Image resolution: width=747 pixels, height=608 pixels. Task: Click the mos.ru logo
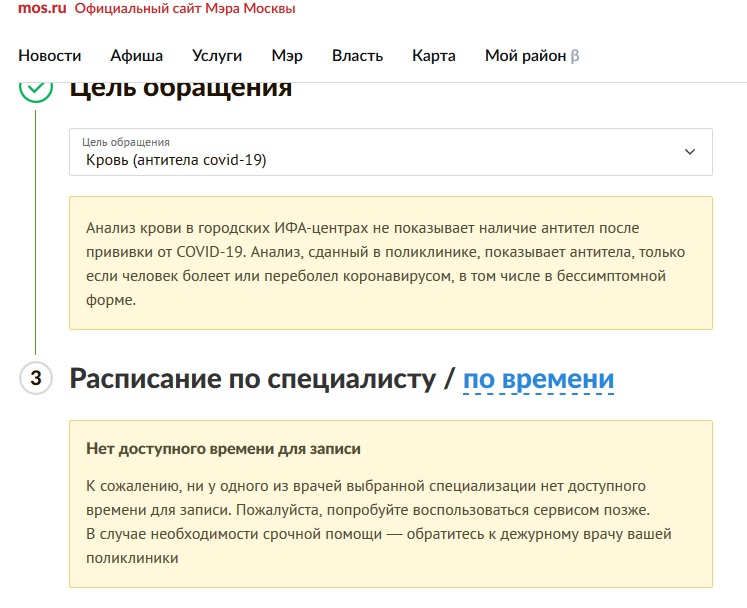[x=42, y=9]
